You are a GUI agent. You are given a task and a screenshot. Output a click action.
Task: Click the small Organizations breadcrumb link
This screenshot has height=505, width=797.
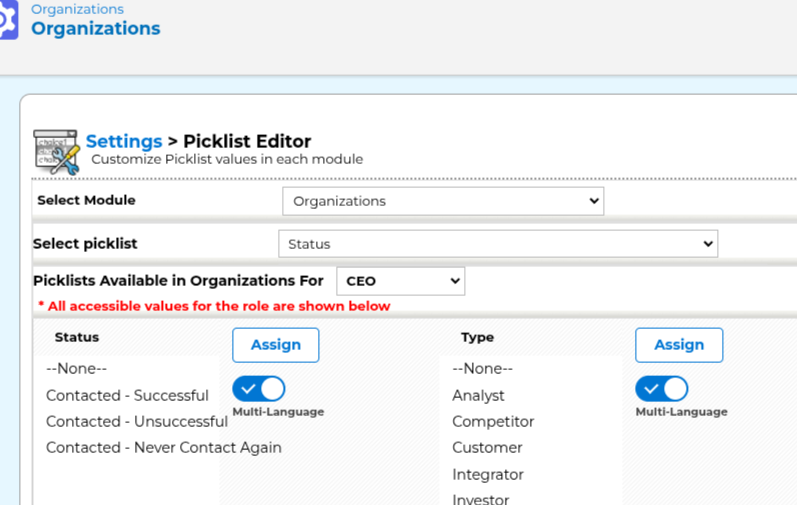[77, 9]
